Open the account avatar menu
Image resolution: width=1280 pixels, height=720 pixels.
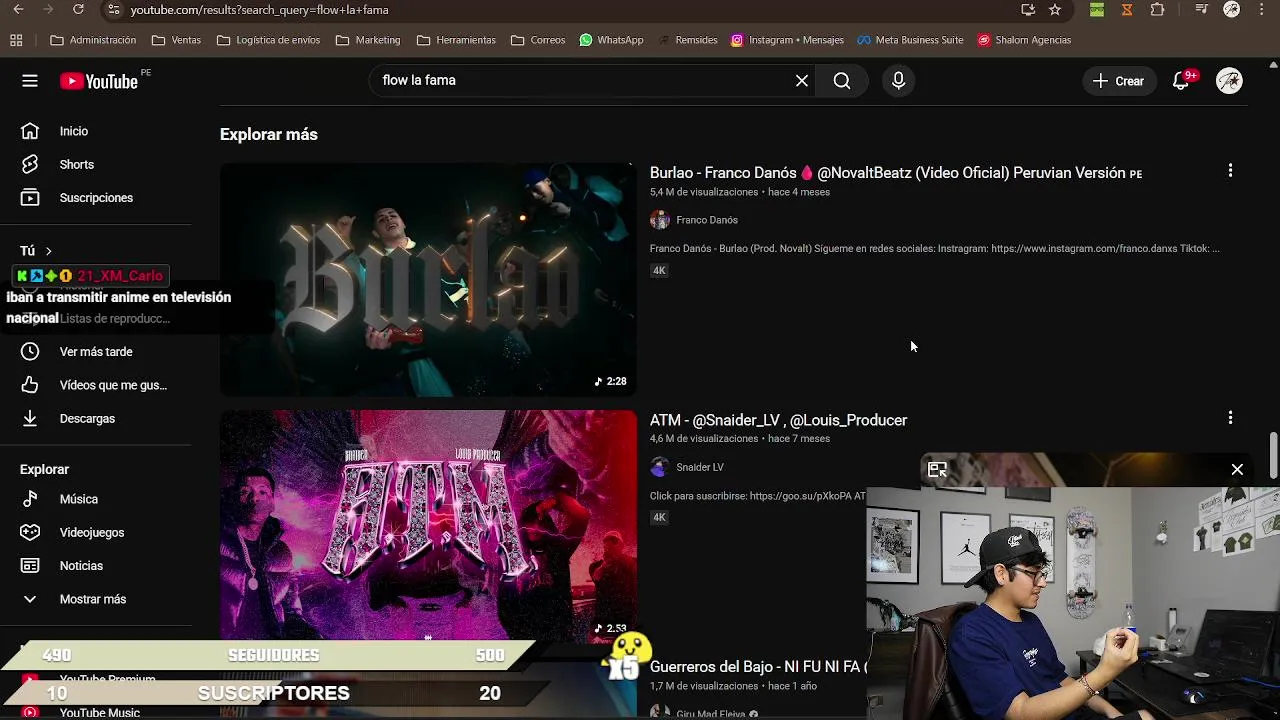pyautogui.click(x=1229, y=81)
